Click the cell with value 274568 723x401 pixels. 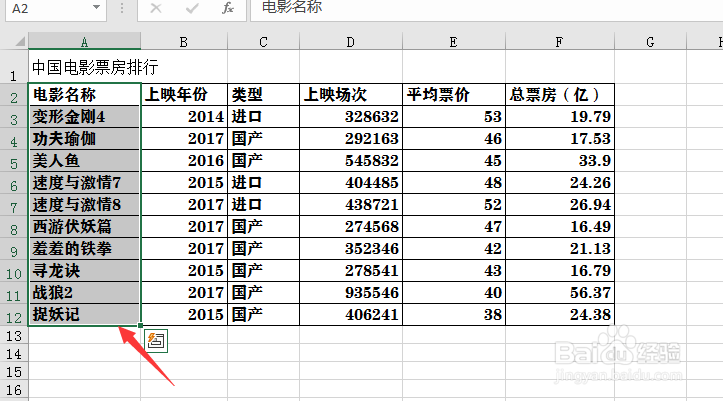351,227
